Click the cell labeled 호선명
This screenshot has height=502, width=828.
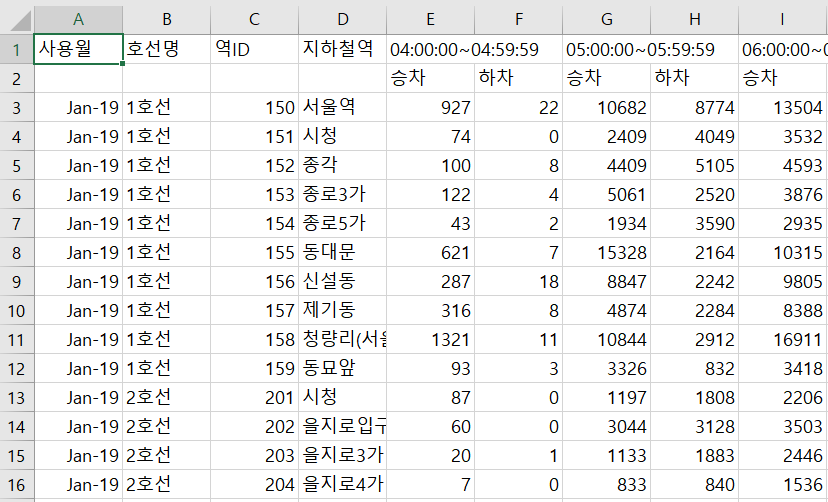pyautogui.click(x=166, y=50)
